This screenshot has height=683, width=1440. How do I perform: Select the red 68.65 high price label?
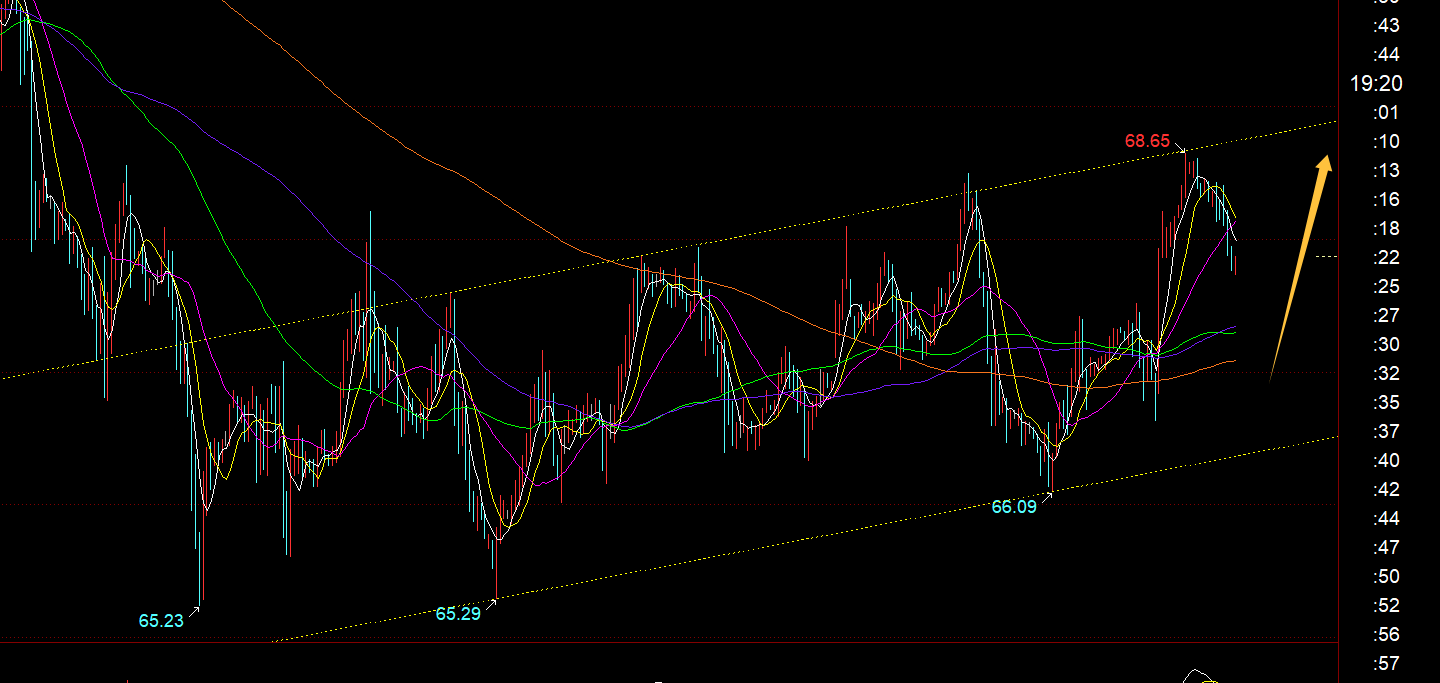(1146, 141)
